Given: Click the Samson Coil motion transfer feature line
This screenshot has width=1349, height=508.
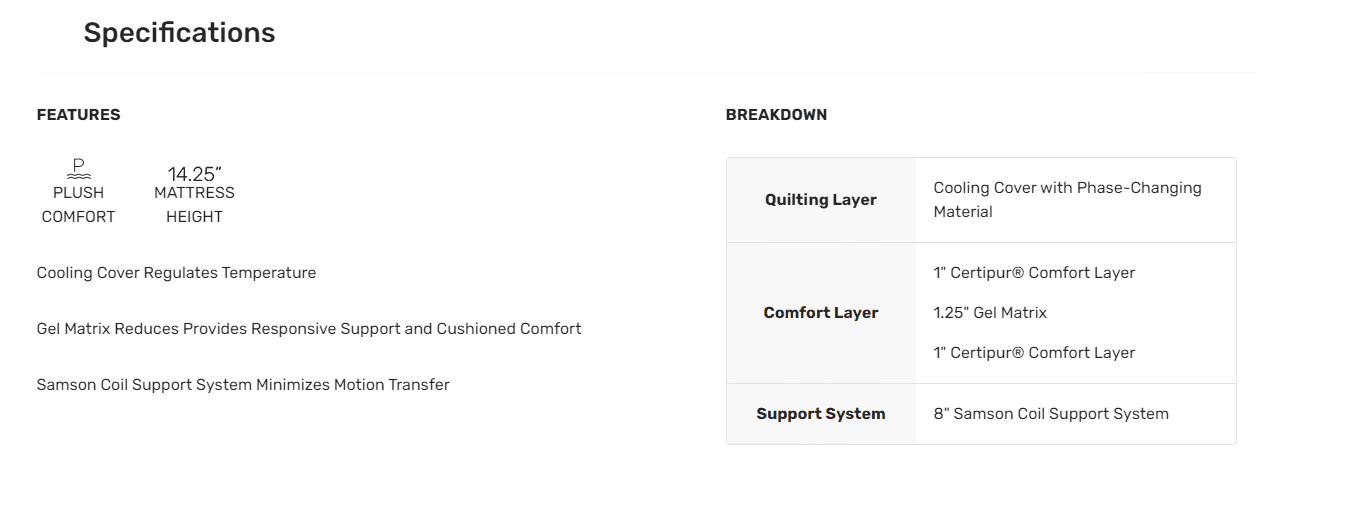Looking at the screenshot, I should coord(243,385).
